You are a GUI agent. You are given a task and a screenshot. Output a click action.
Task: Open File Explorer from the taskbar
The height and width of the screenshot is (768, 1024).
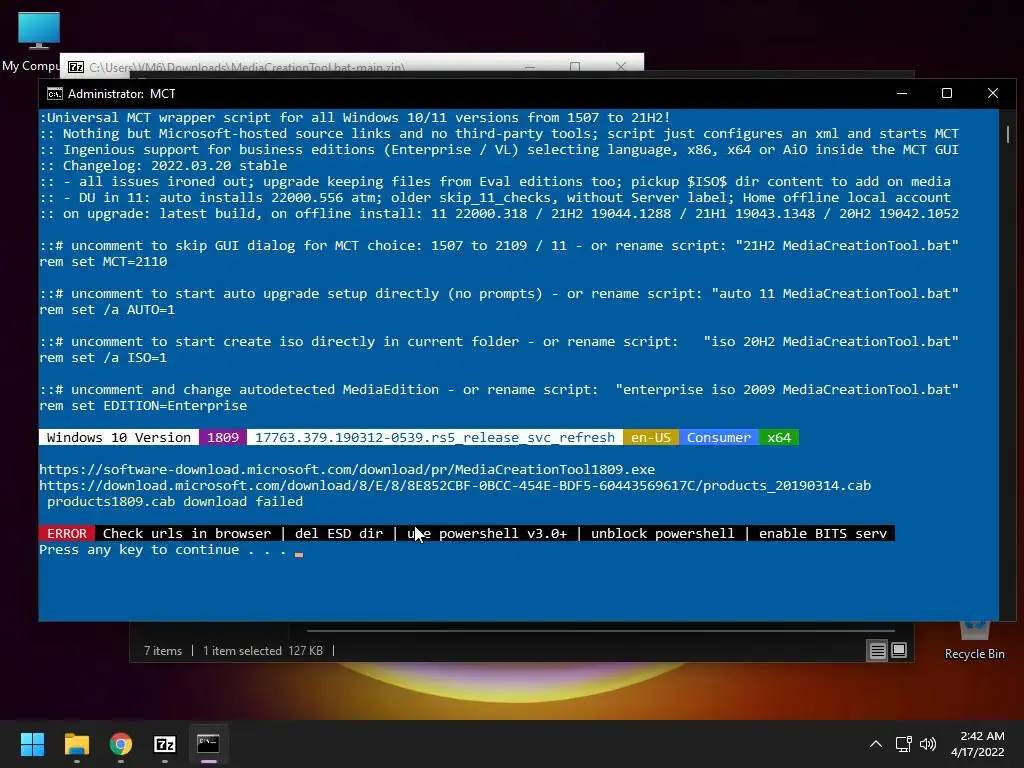[76, 744]
